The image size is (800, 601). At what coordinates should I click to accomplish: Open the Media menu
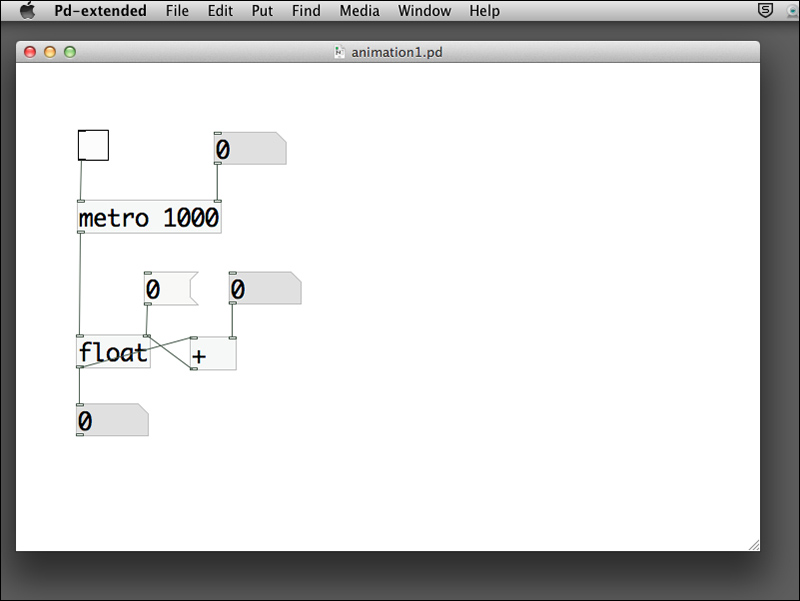(x=360, y=11)
